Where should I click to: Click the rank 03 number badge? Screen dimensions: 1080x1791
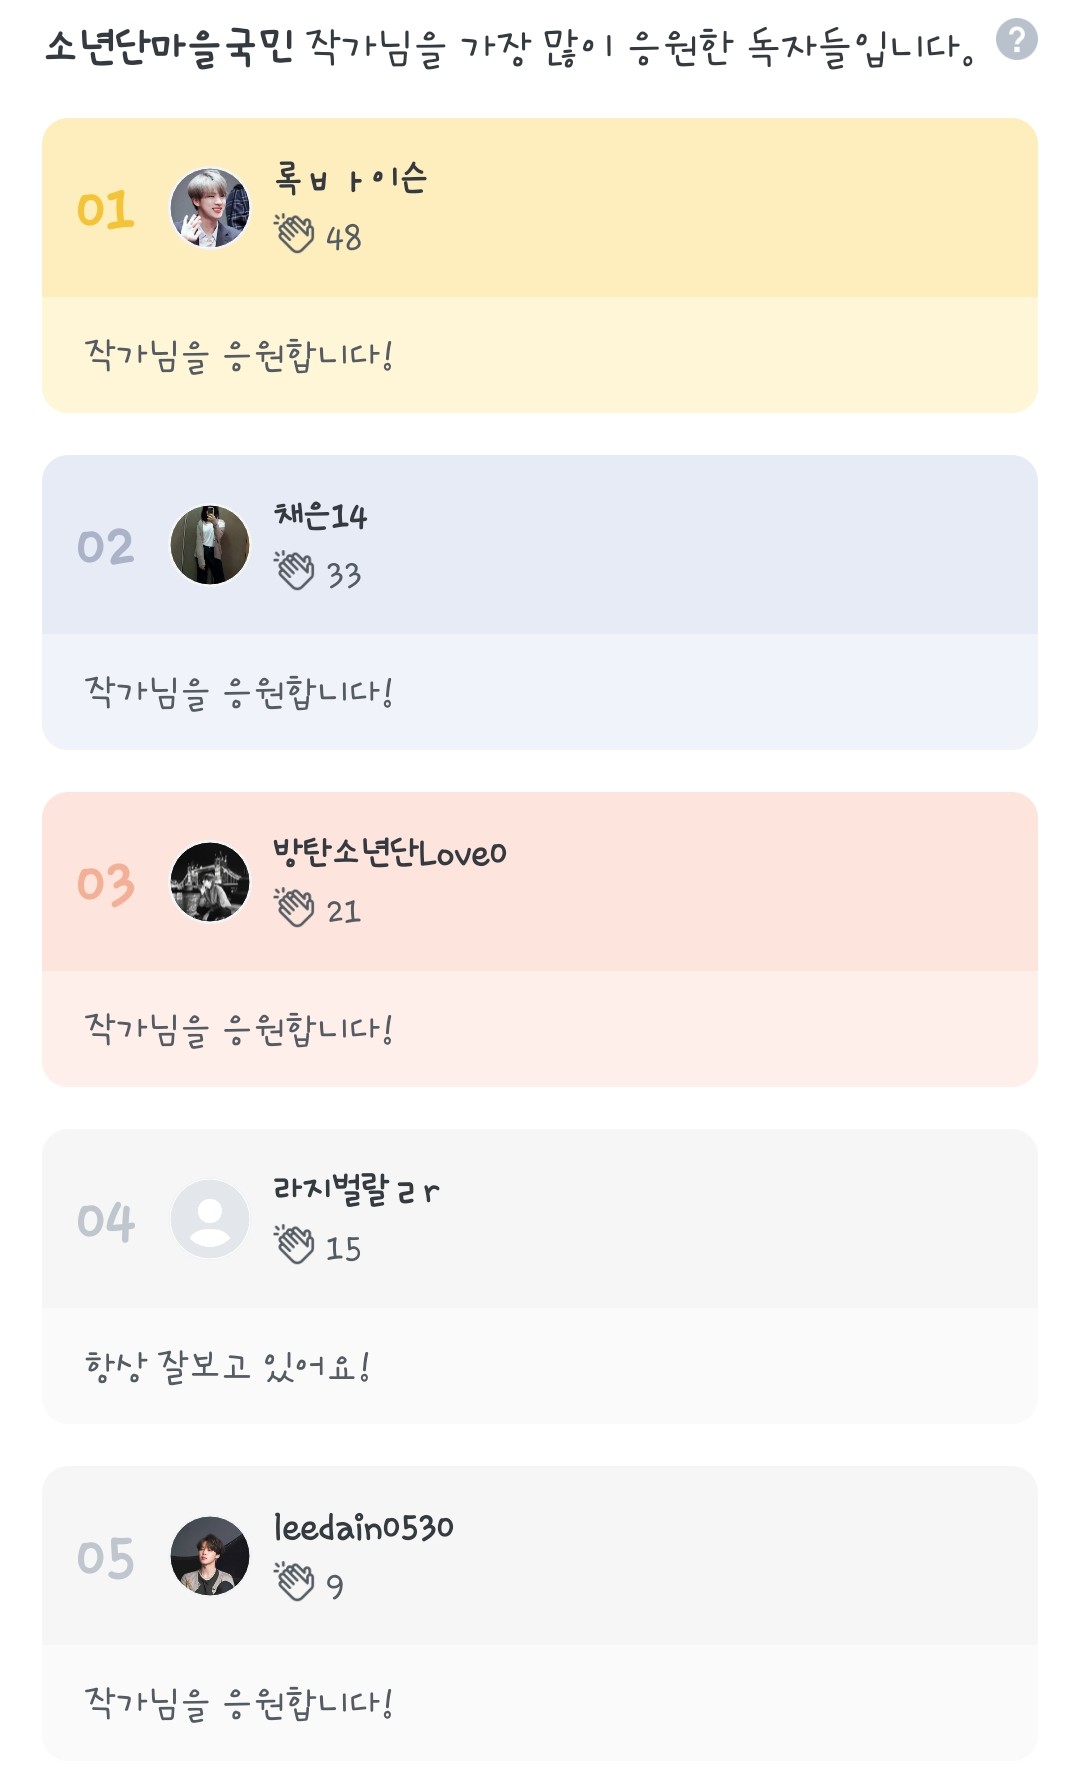pyautogui.click(x=106, y=884)
